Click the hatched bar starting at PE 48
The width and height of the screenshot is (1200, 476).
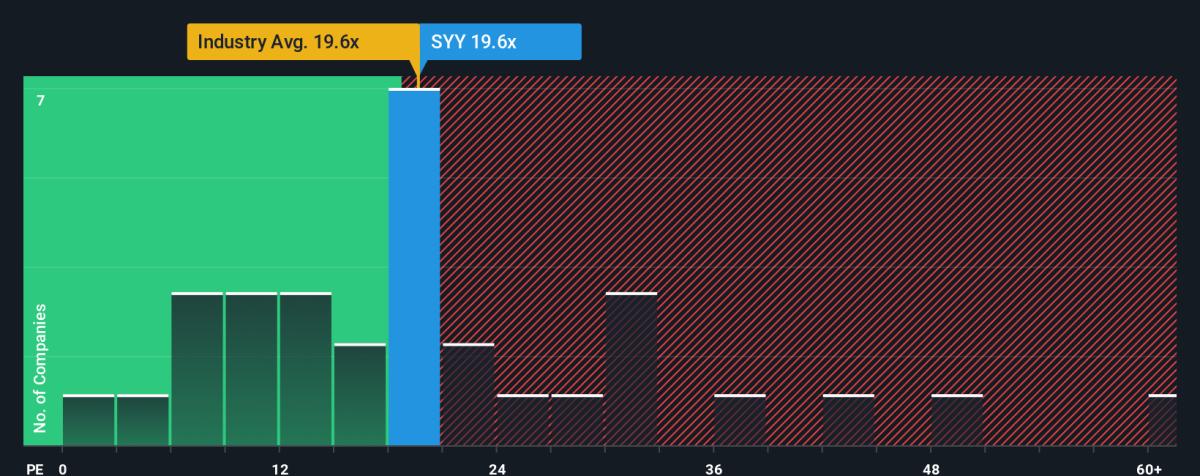coord(957,420)
